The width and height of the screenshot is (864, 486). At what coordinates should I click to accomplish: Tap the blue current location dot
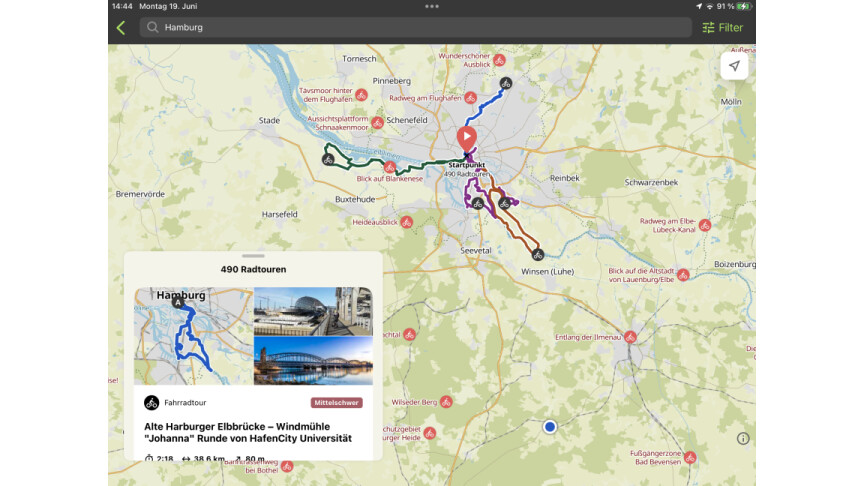(x=549, y=427)
